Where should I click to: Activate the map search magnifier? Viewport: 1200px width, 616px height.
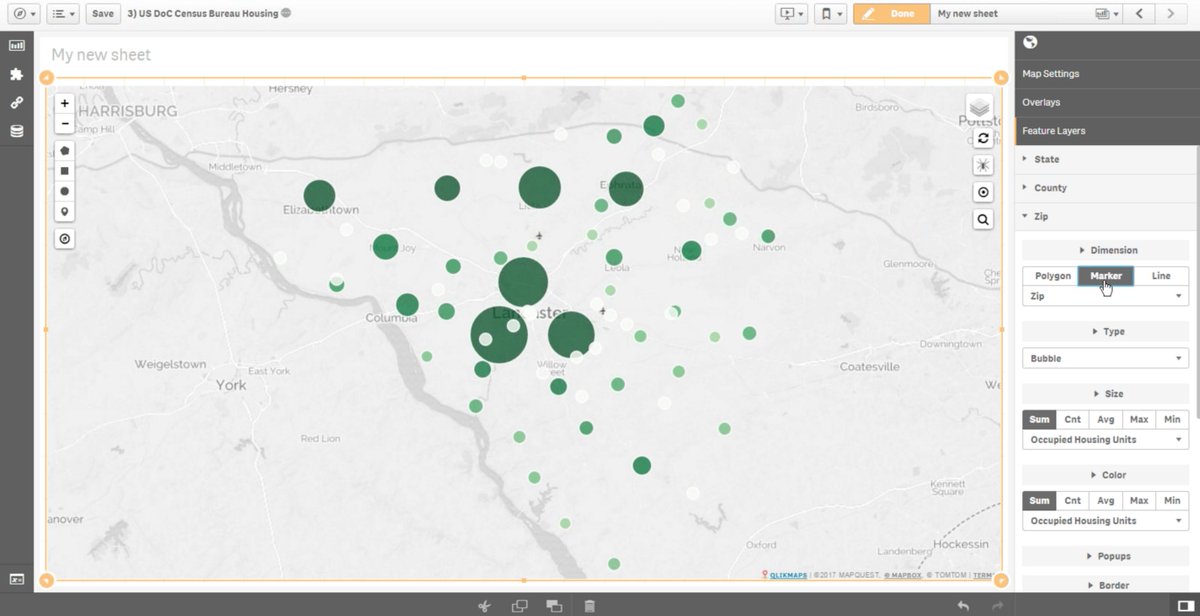[x=982, y=218]
